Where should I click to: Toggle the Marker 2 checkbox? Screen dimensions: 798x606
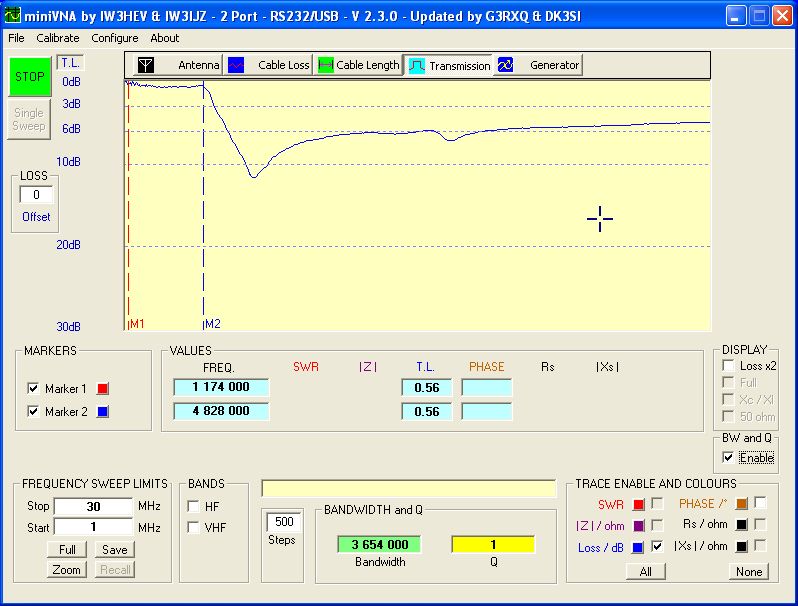pyautogui.click(x=34, y=412)
